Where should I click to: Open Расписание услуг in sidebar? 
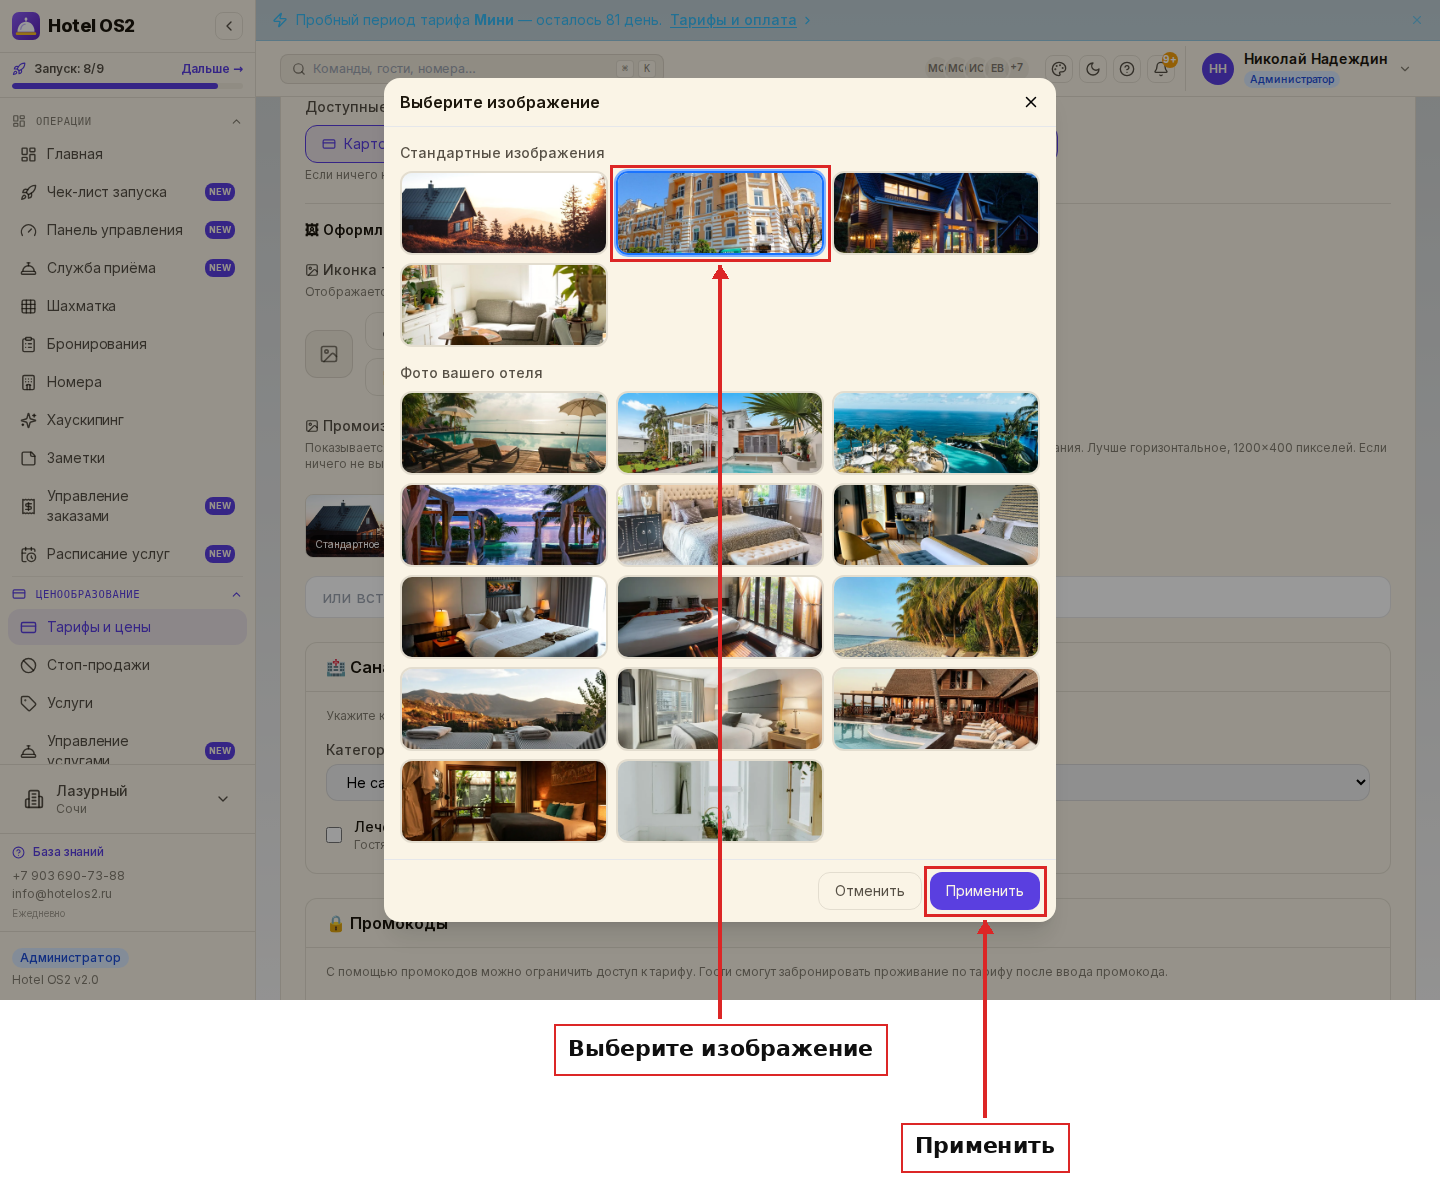[x=127, y=554]
